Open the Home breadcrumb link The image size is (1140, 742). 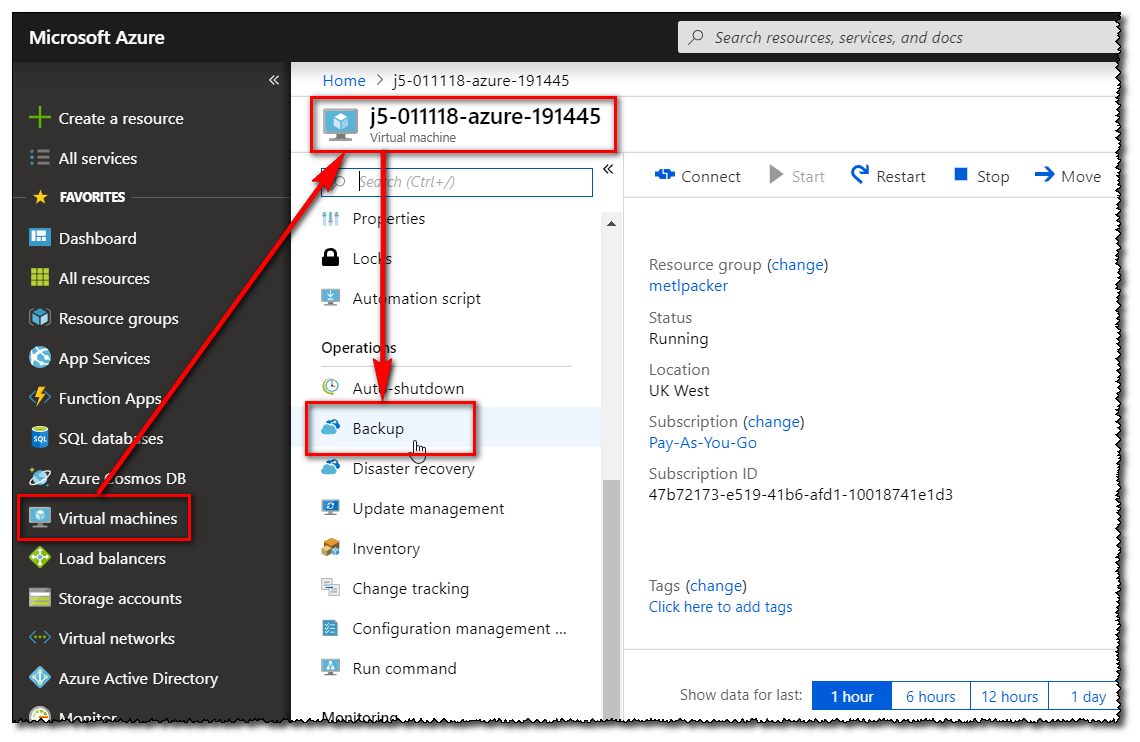[344, 81]
